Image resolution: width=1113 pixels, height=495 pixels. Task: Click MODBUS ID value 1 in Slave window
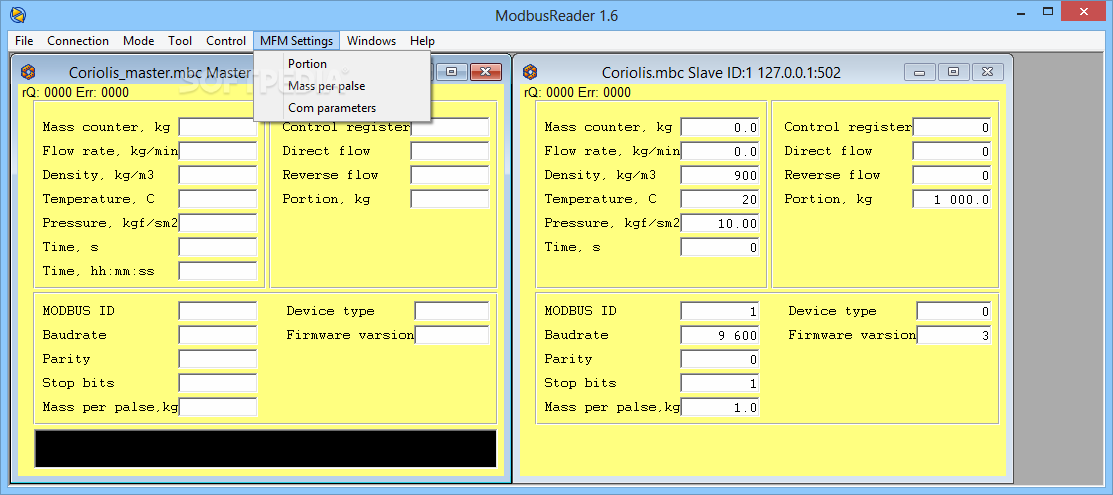pyautogui.click(x=720, y=312)
